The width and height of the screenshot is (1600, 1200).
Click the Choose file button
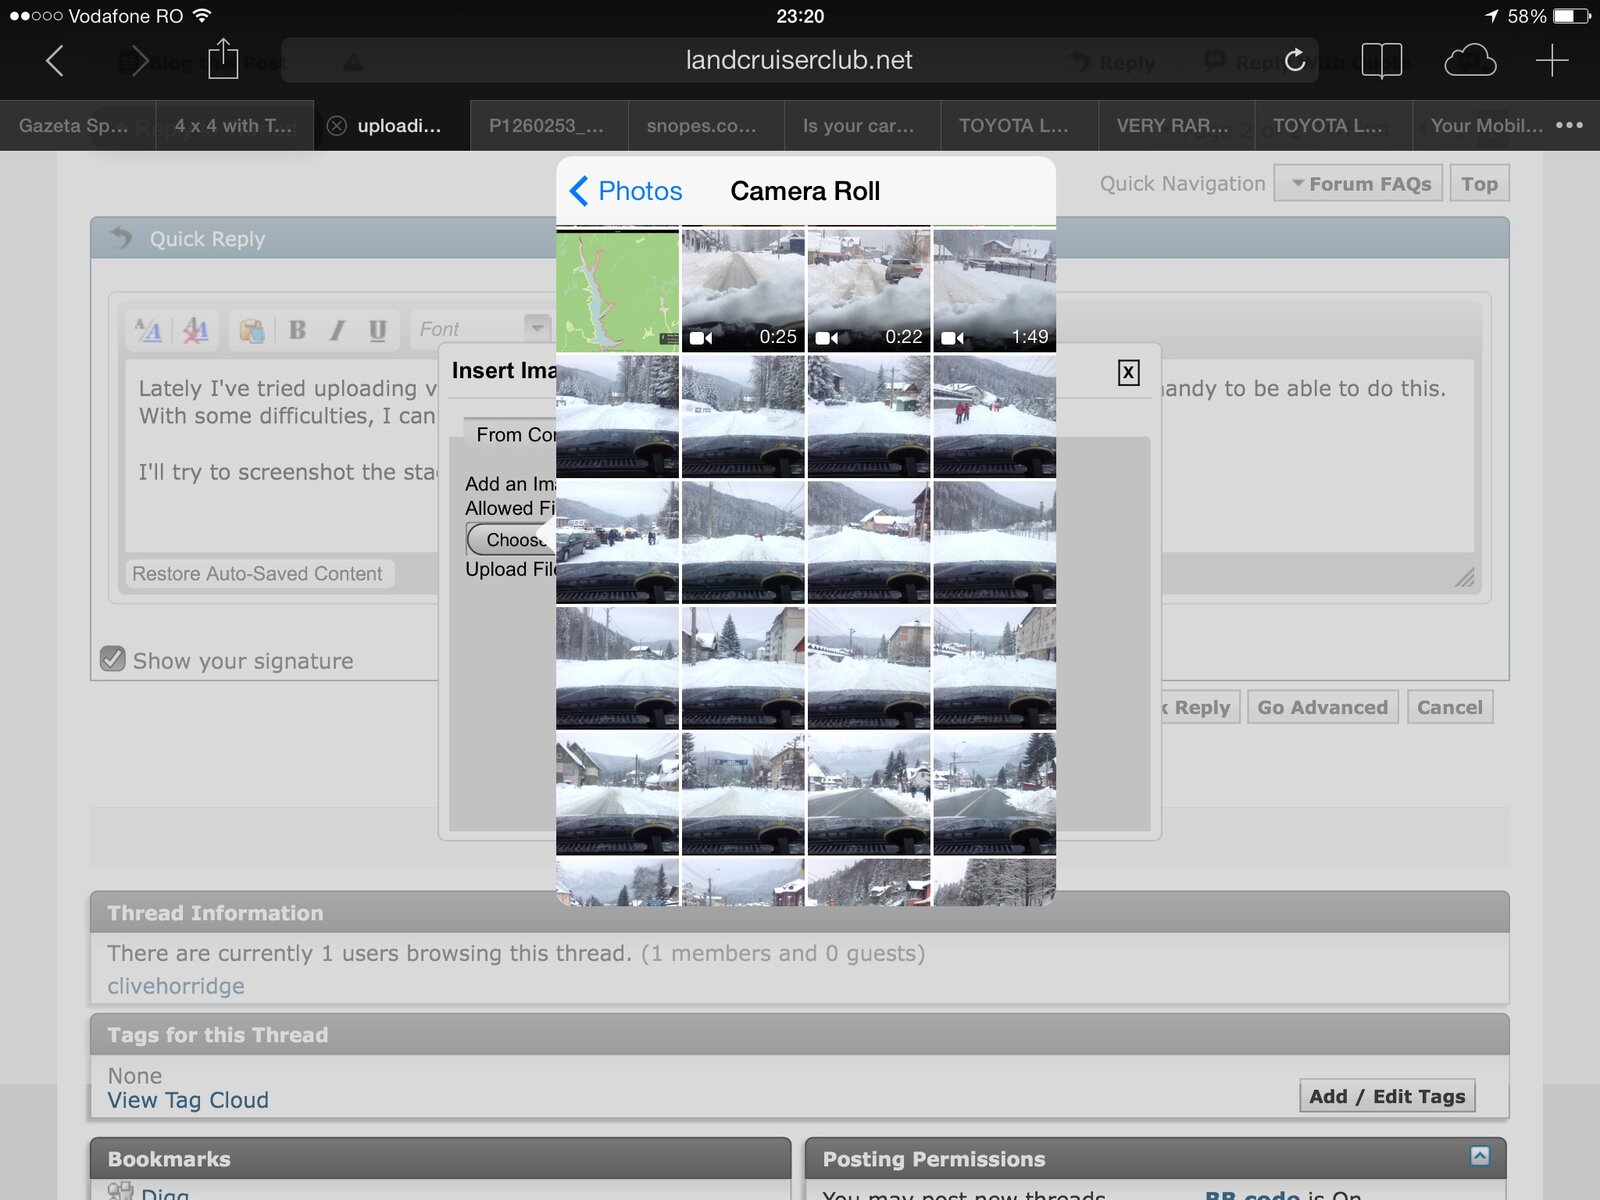click(512, 540)
